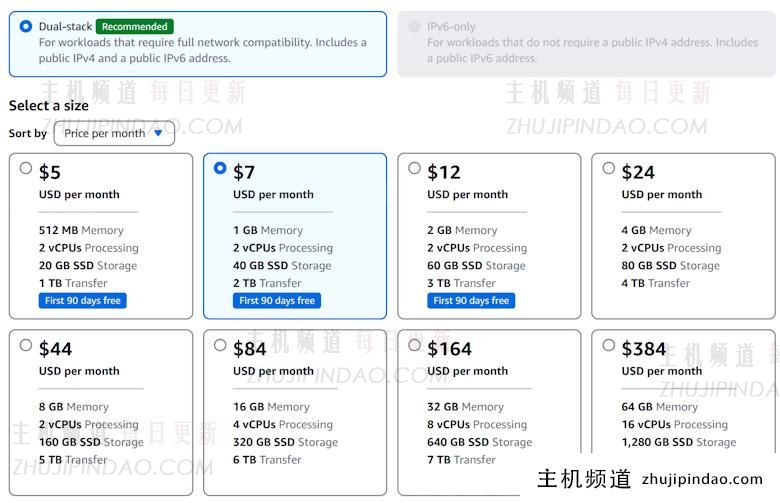Click the 4 GB Memory text

point(656,230)
